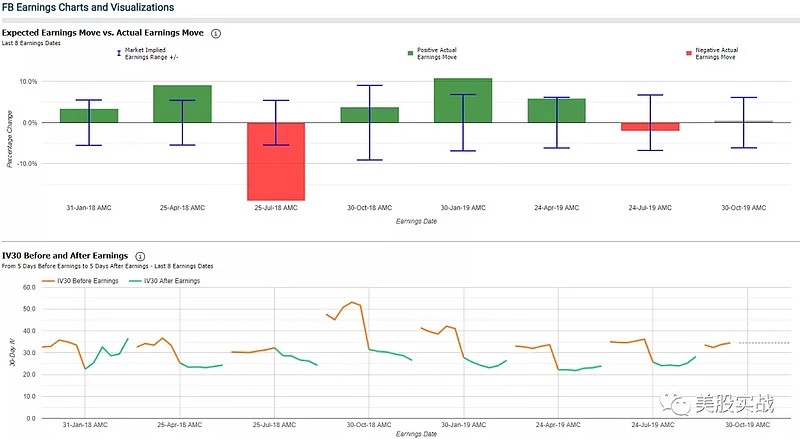Click the implied range error bar for 30-Oct-19
The image size is (800, 439).
(744, 123)
